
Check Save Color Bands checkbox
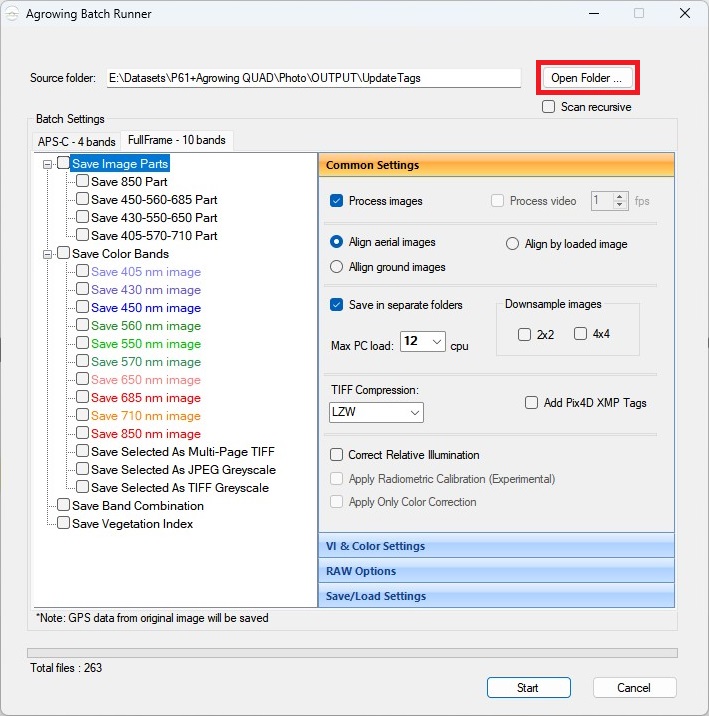tap(63, 253)
